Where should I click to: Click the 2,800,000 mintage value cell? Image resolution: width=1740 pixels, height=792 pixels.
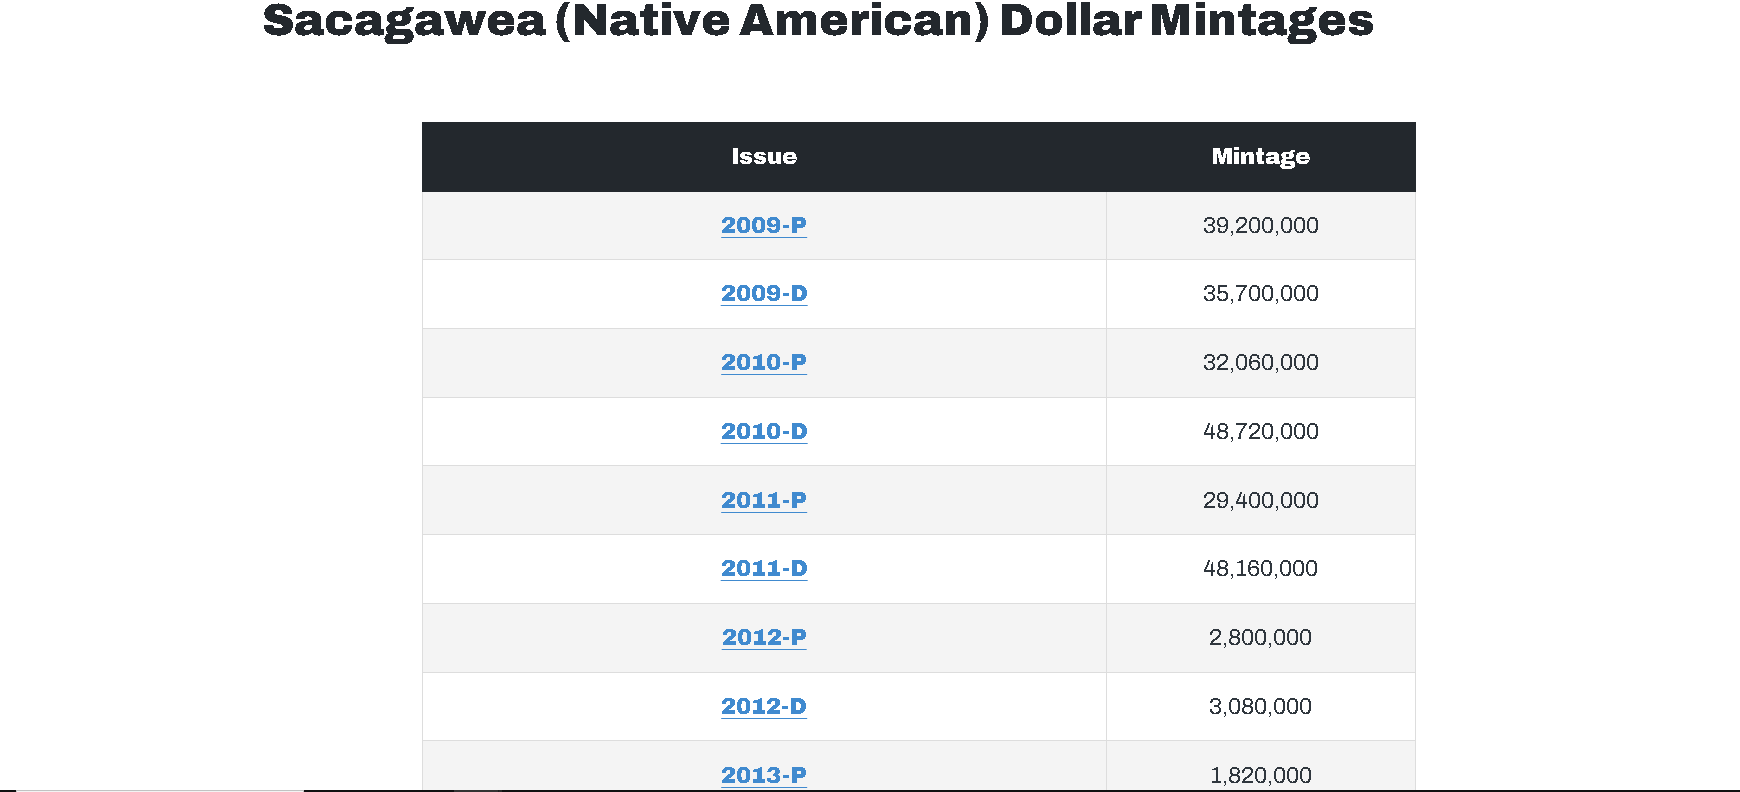1260,637
